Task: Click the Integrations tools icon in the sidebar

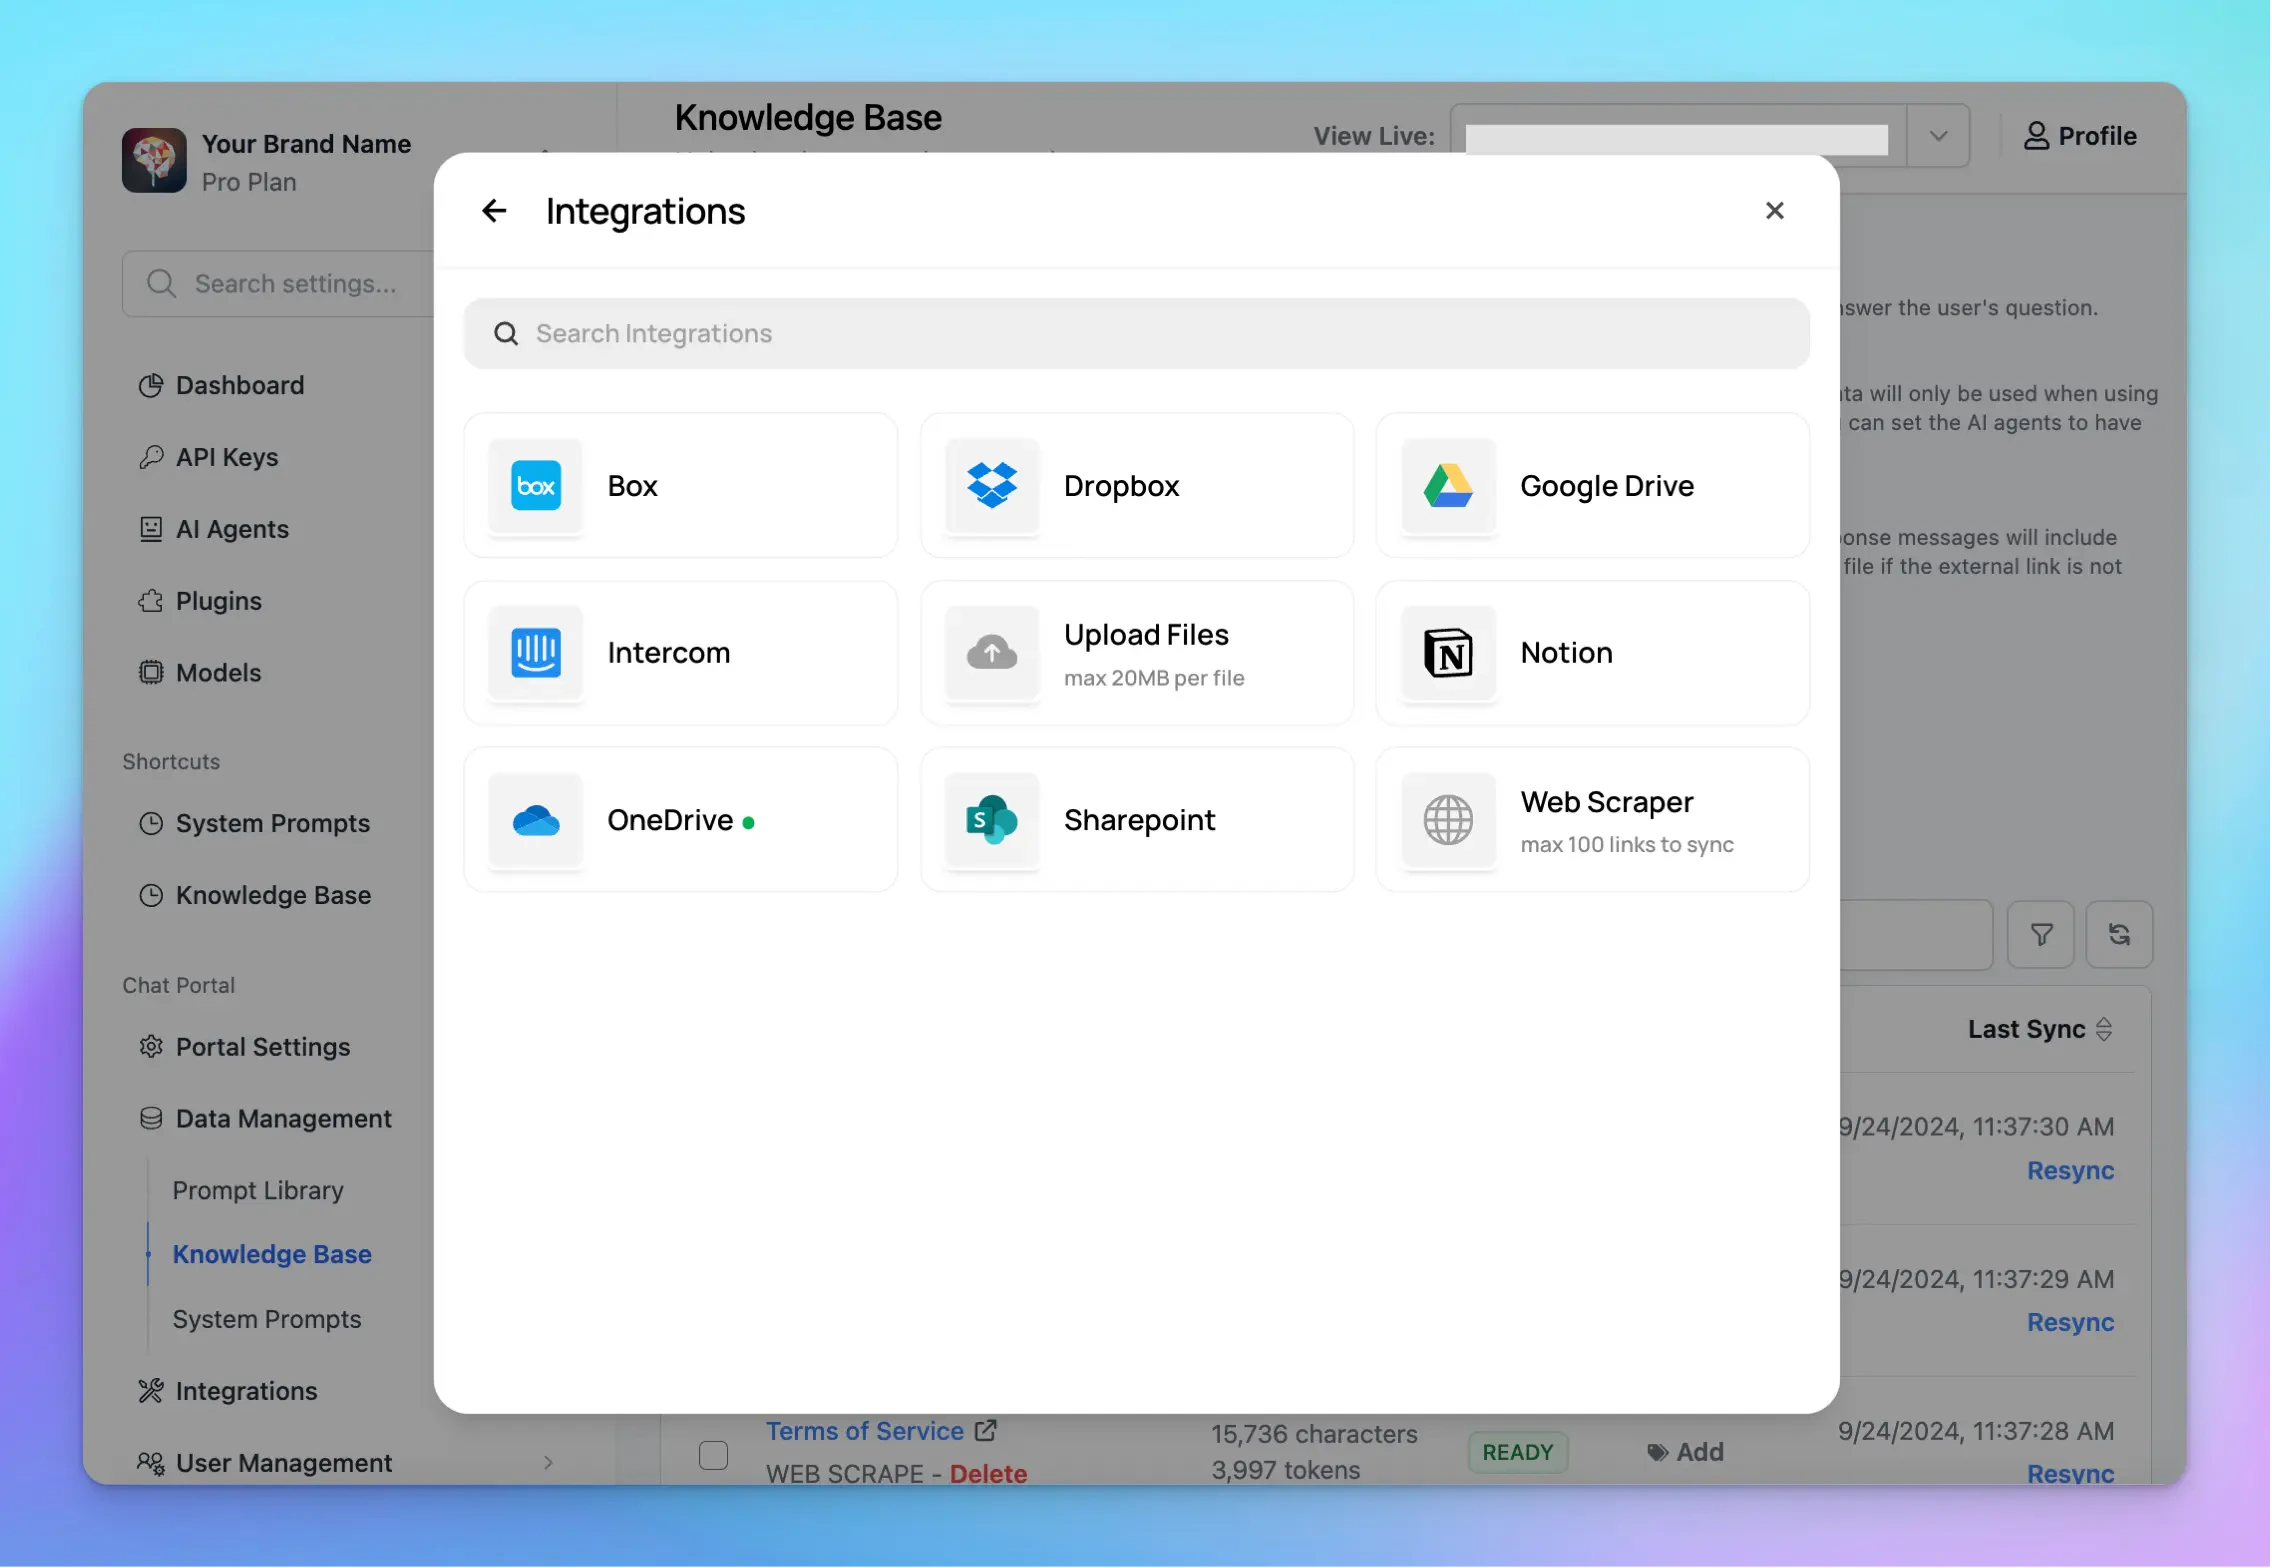Action: tap(151, 1392)
